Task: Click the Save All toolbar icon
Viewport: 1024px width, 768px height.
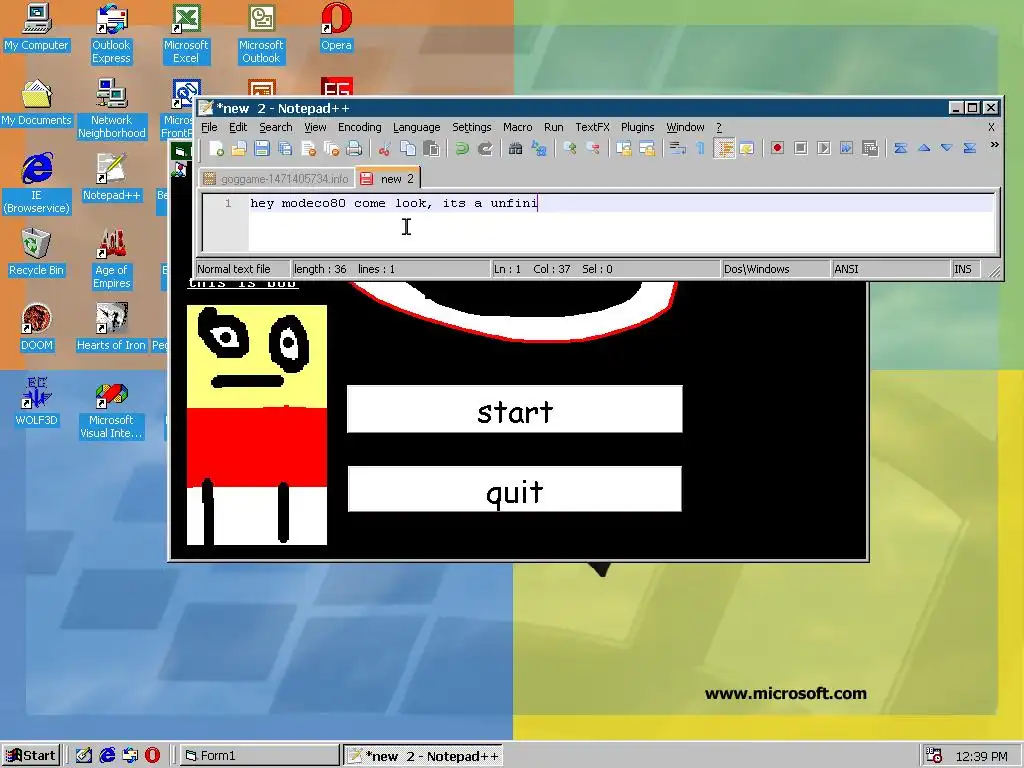Action: [285, 148]
